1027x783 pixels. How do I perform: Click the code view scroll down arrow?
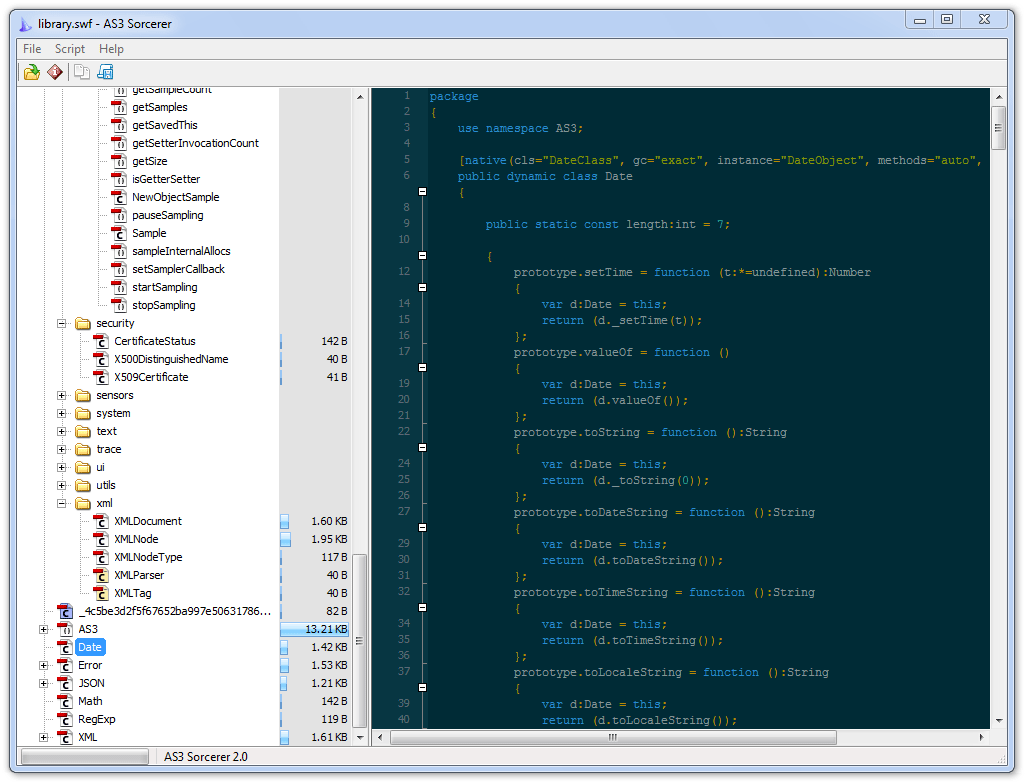[x=999, y=721]
